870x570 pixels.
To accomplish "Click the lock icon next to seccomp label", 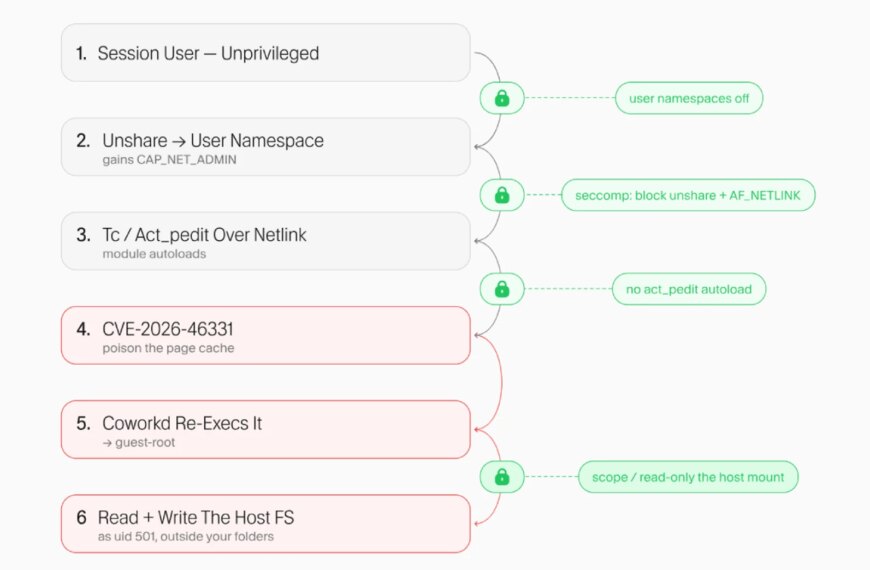I will click(502, 195).
